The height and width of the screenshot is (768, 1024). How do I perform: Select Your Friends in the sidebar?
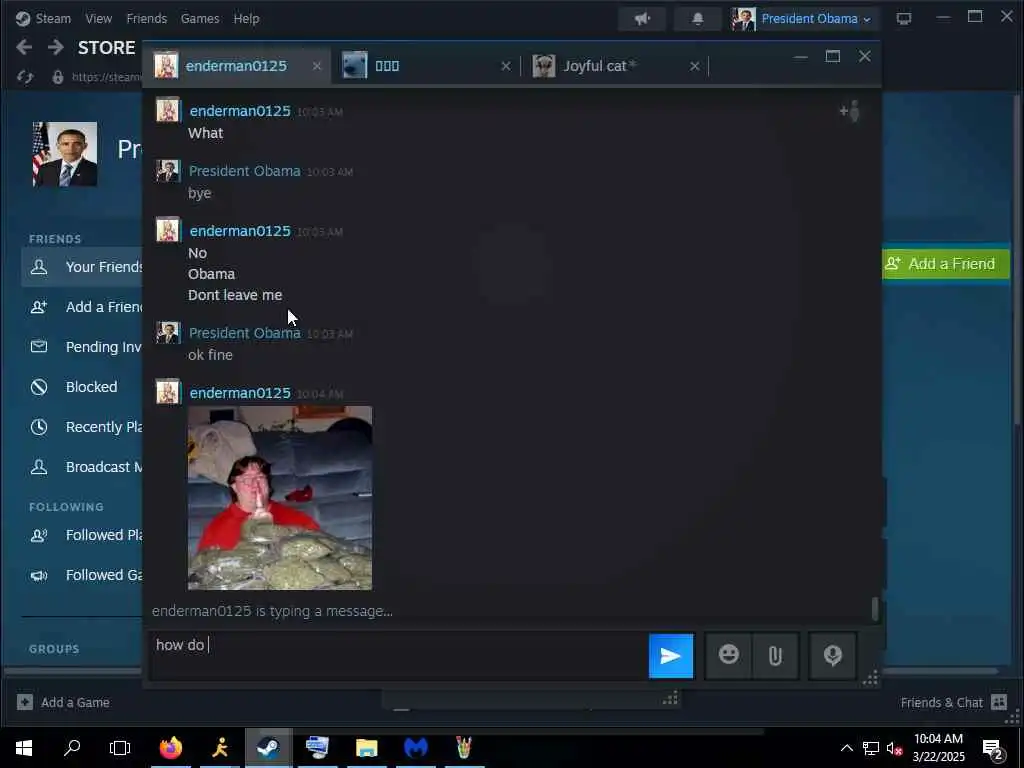click(x=83, y=267)
